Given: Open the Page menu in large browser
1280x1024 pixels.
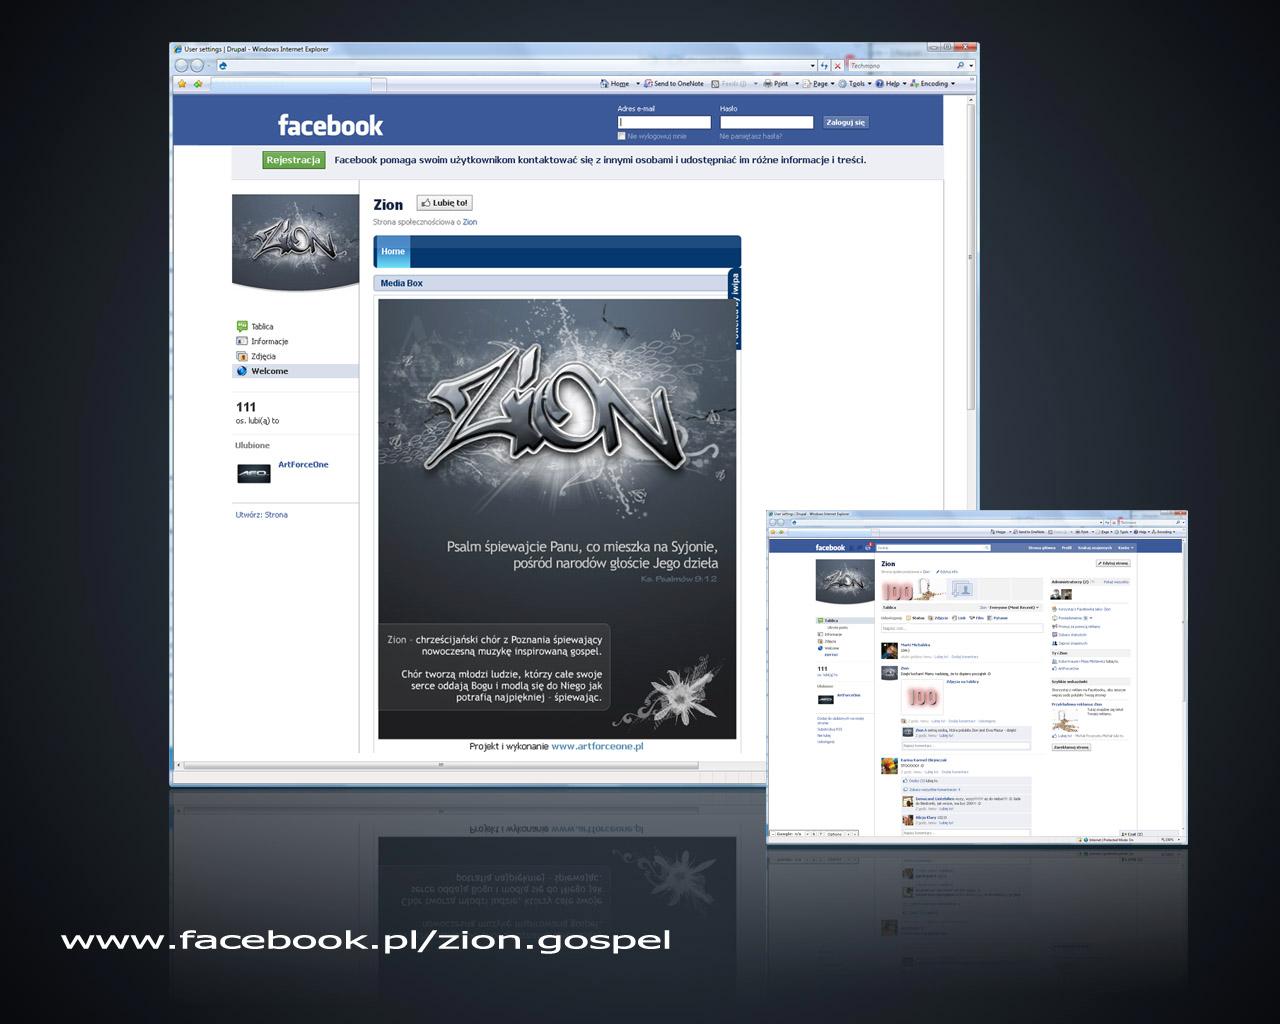Looking at the screenshot, I should point(818,84).
